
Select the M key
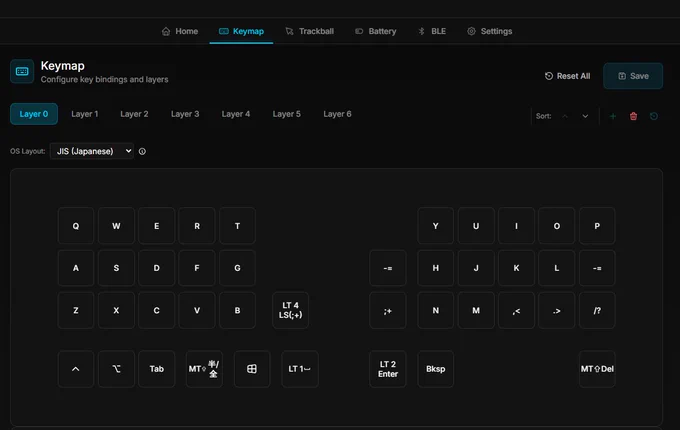[x=476, y=310]
